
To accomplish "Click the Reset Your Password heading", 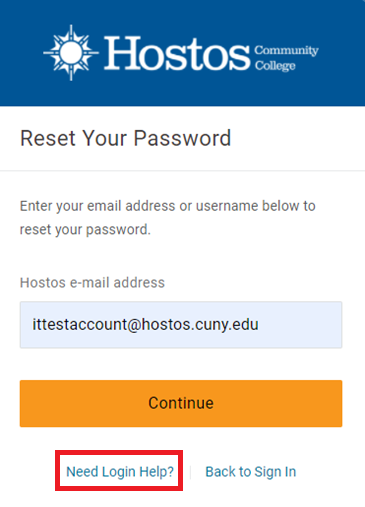I will pos(126,138).
